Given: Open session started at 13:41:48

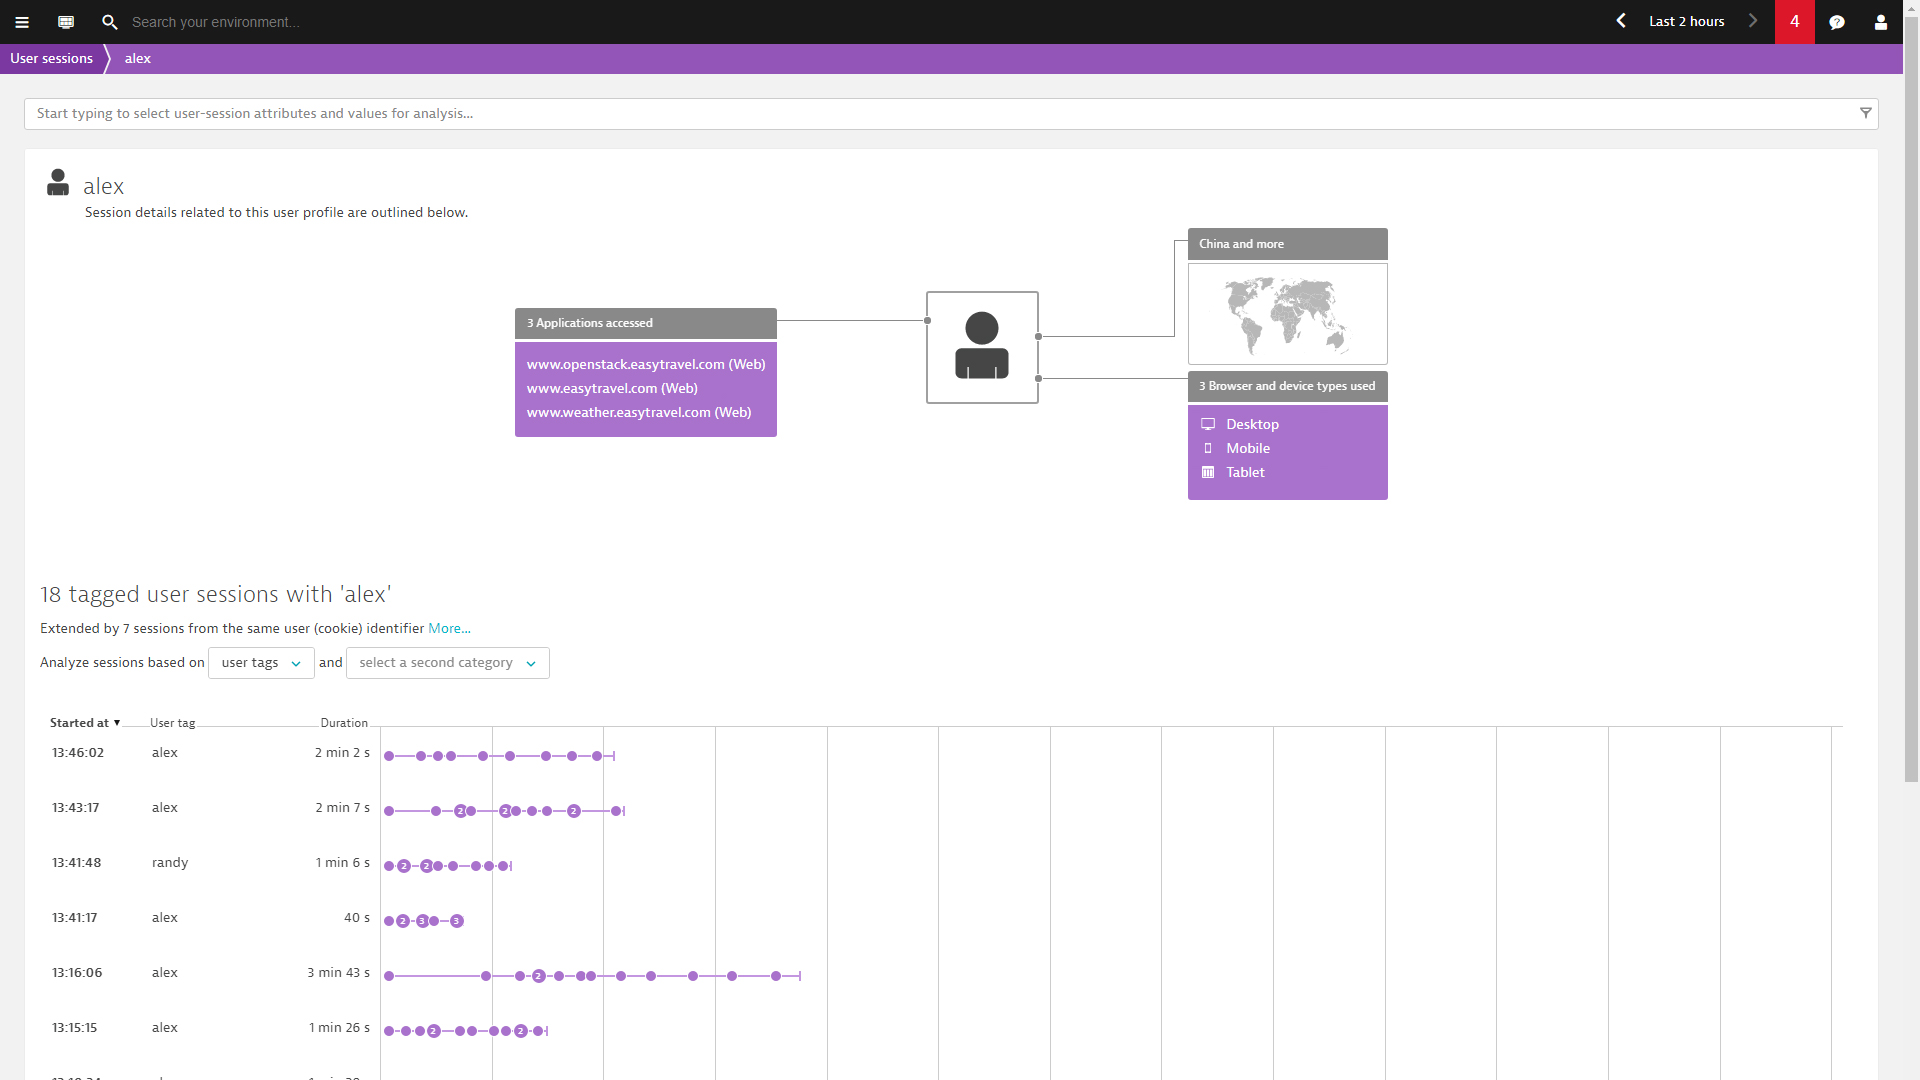Looking at the screenshot, I should [76, 862].
